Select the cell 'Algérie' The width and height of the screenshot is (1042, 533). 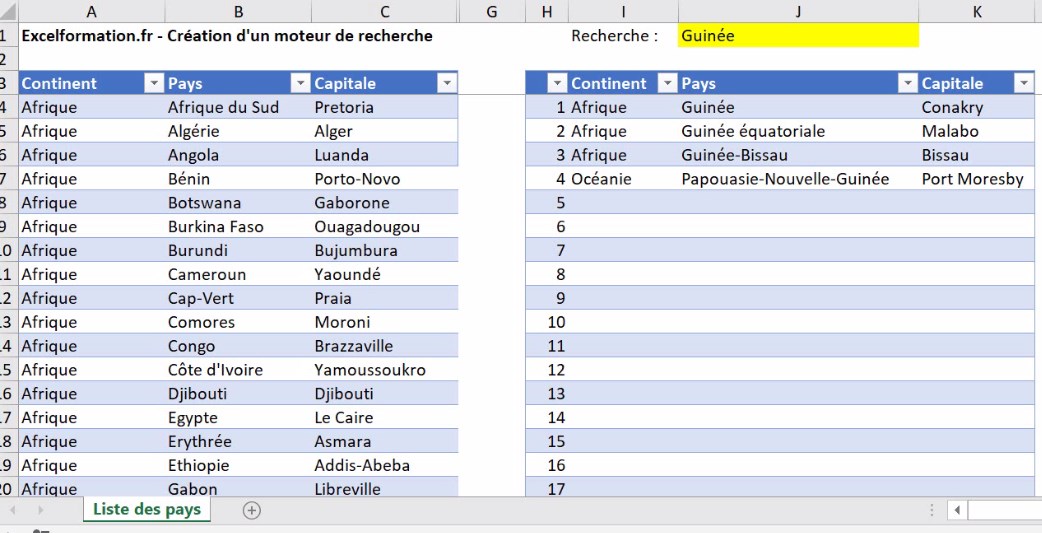[238, 131]
